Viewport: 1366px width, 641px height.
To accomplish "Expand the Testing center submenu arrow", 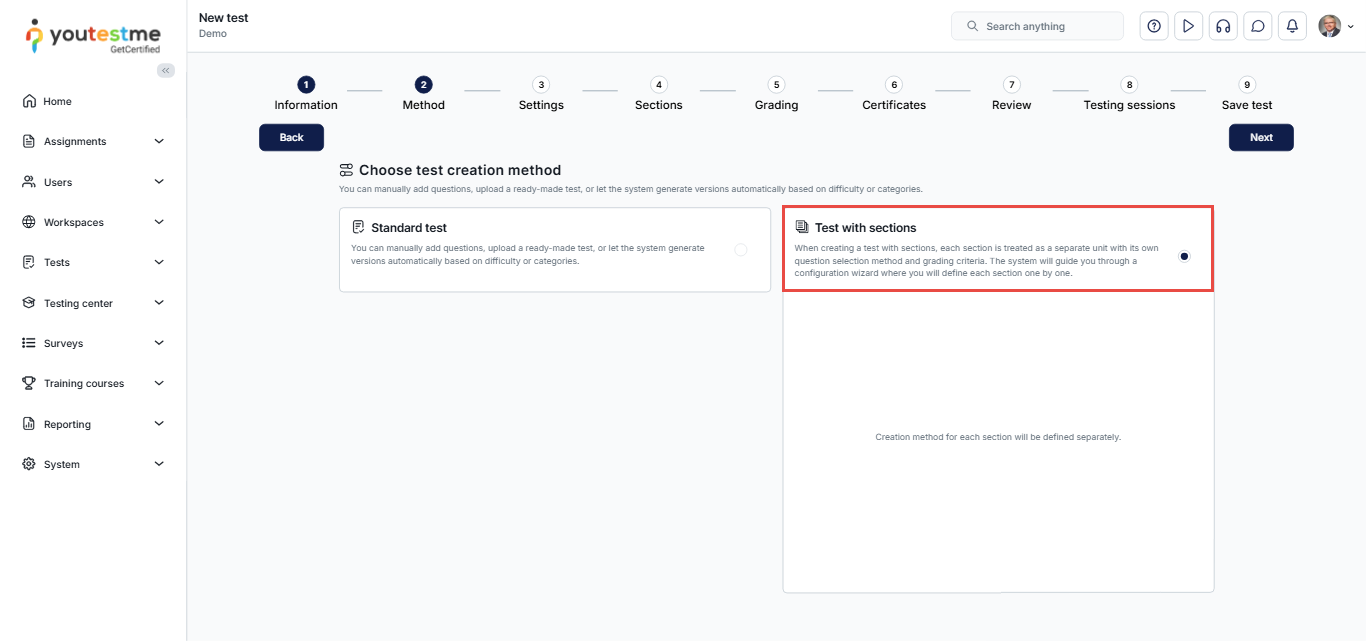I will point(159,303).
